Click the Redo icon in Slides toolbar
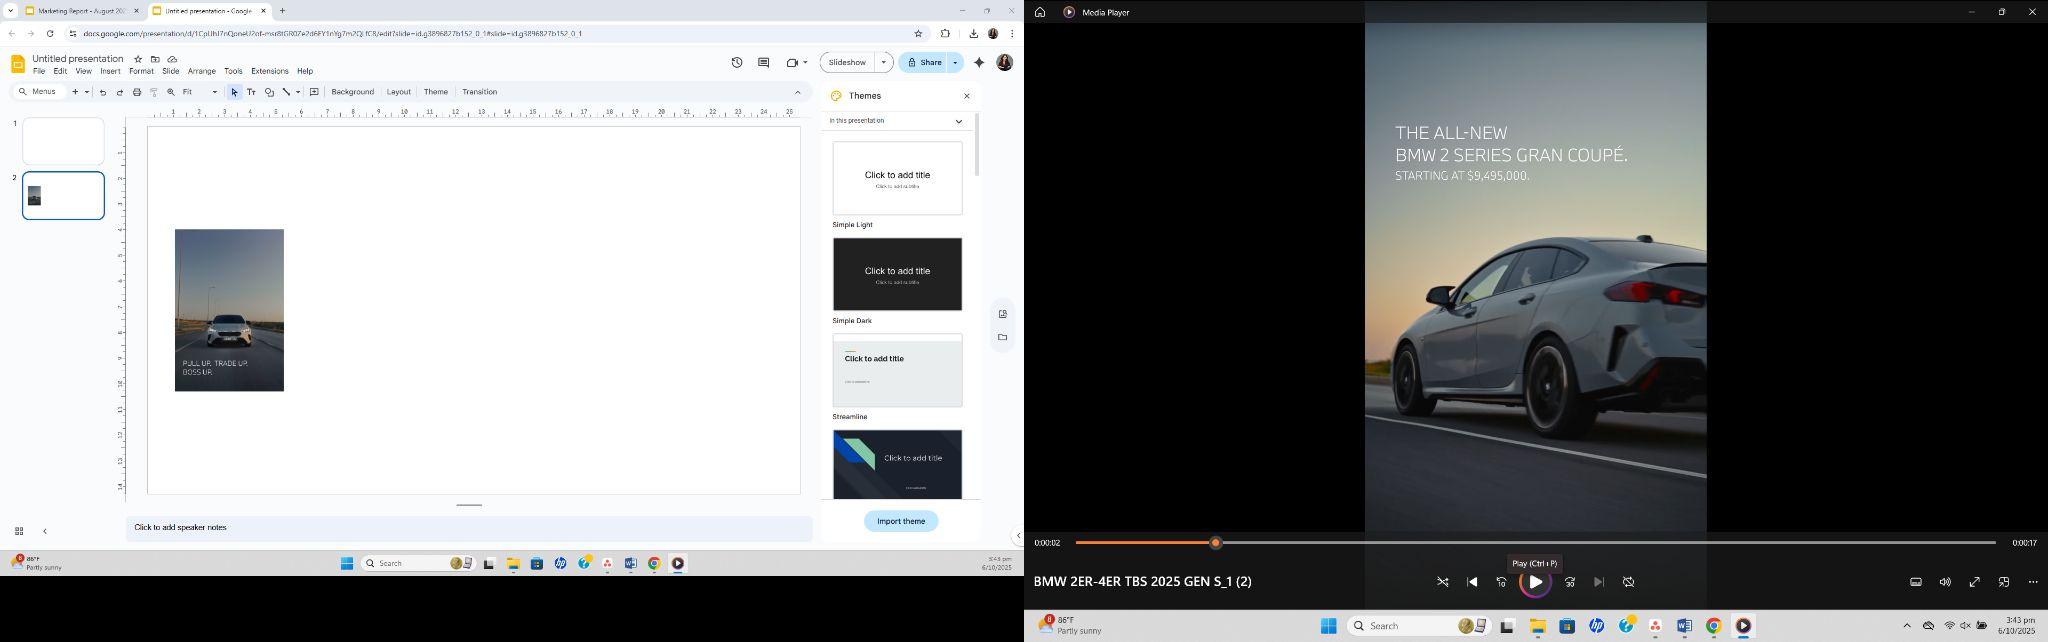The width and height of the screenshot is (2048, 642). coord(119,92)
